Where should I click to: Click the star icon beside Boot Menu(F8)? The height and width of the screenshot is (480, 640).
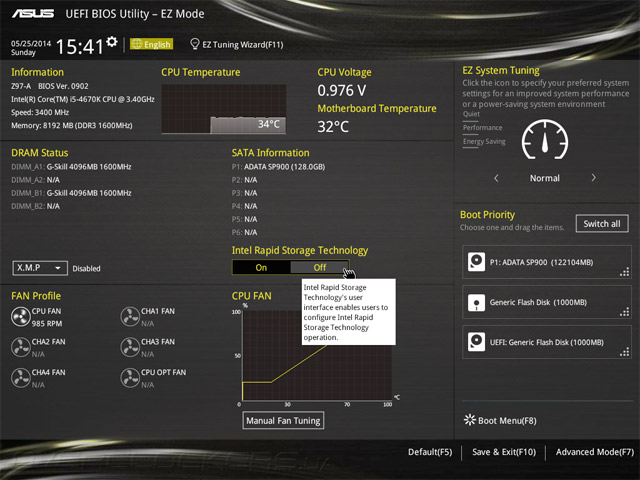[470, 420]
